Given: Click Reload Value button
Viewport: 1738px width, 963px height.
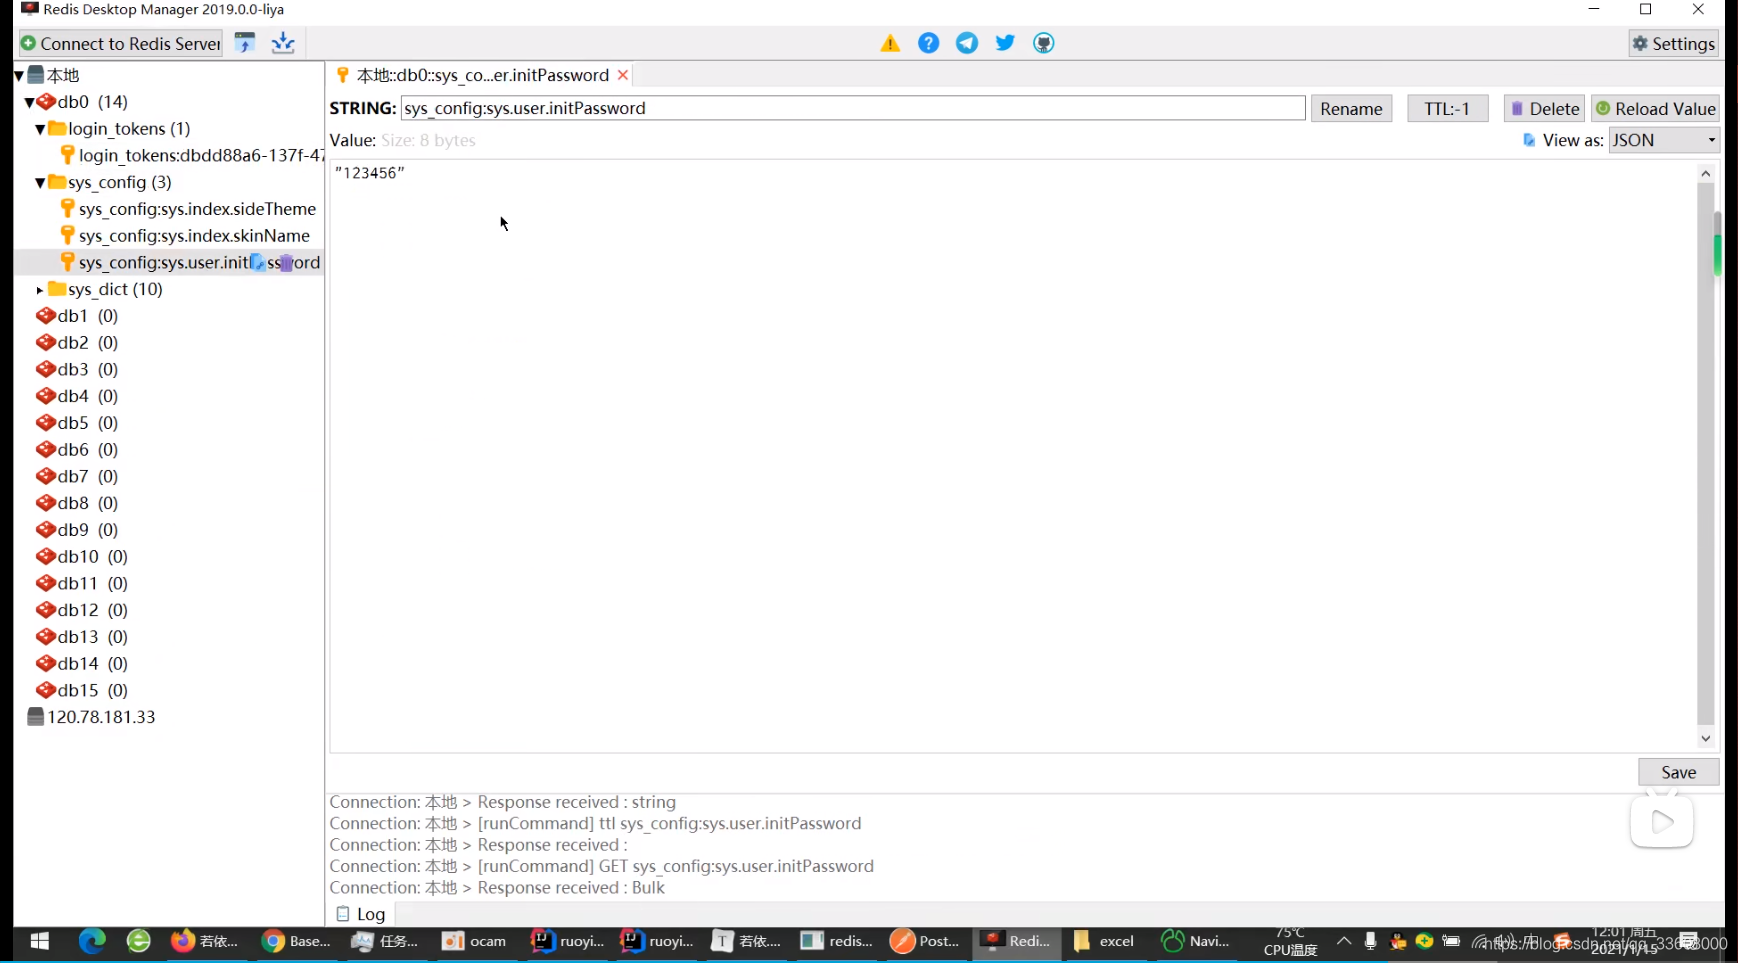Looking at the screenshot, I should (1656, 108).
